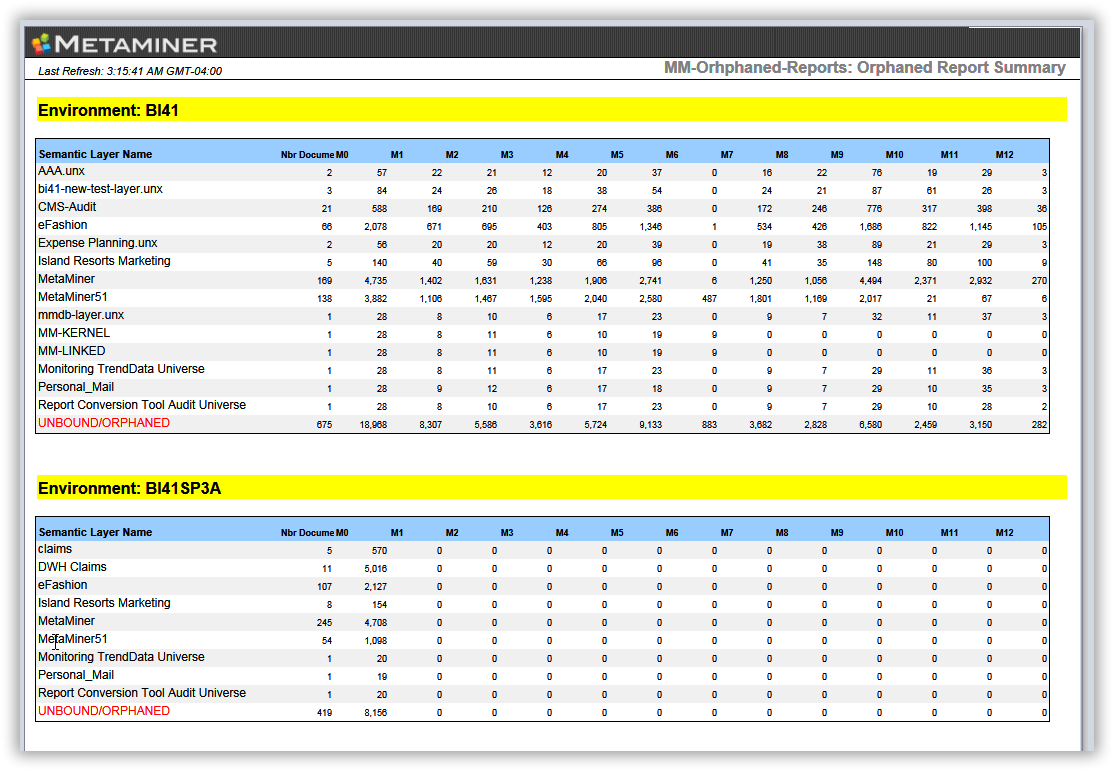
Task: Click the 2,127 value in eFashion row
Action: (x=376, y=587)
